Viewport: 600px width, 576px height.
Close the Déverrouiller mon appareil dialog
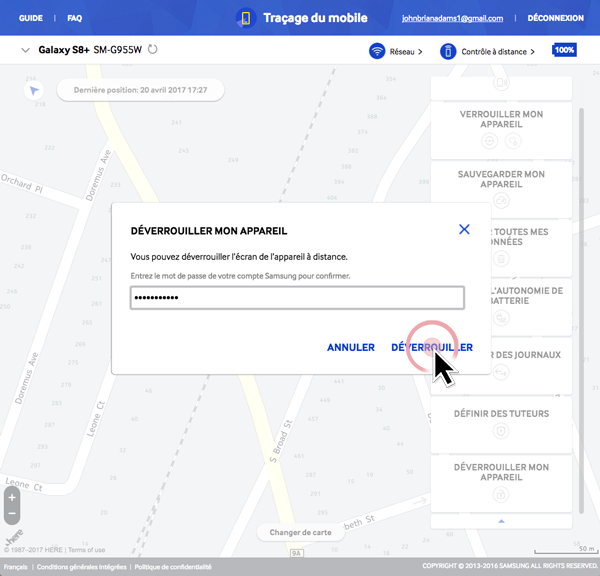(464, 229)
